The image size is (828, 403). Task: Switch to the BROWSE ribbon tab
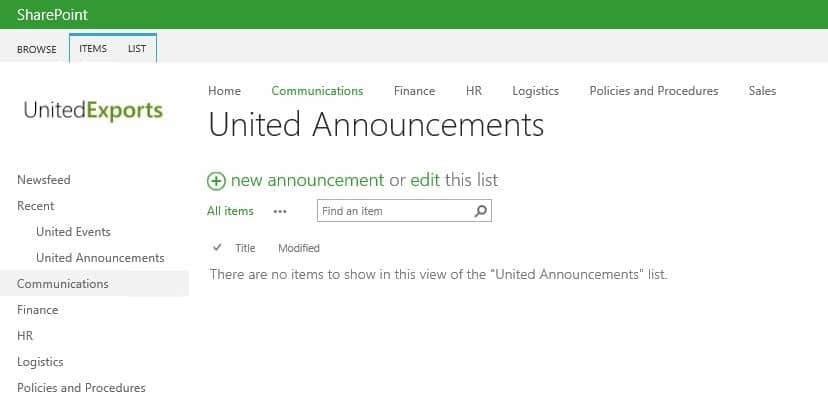(x=36, y=49)
